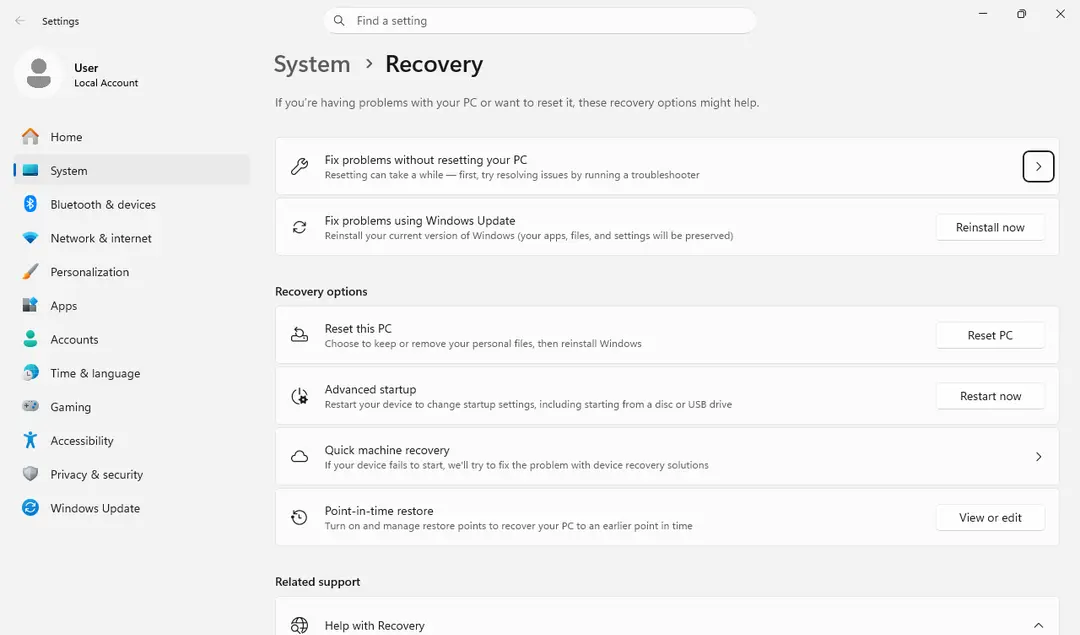Open Network & internet settings
This screenshot has height=635, width=1080.
click(x=132, y=238)
